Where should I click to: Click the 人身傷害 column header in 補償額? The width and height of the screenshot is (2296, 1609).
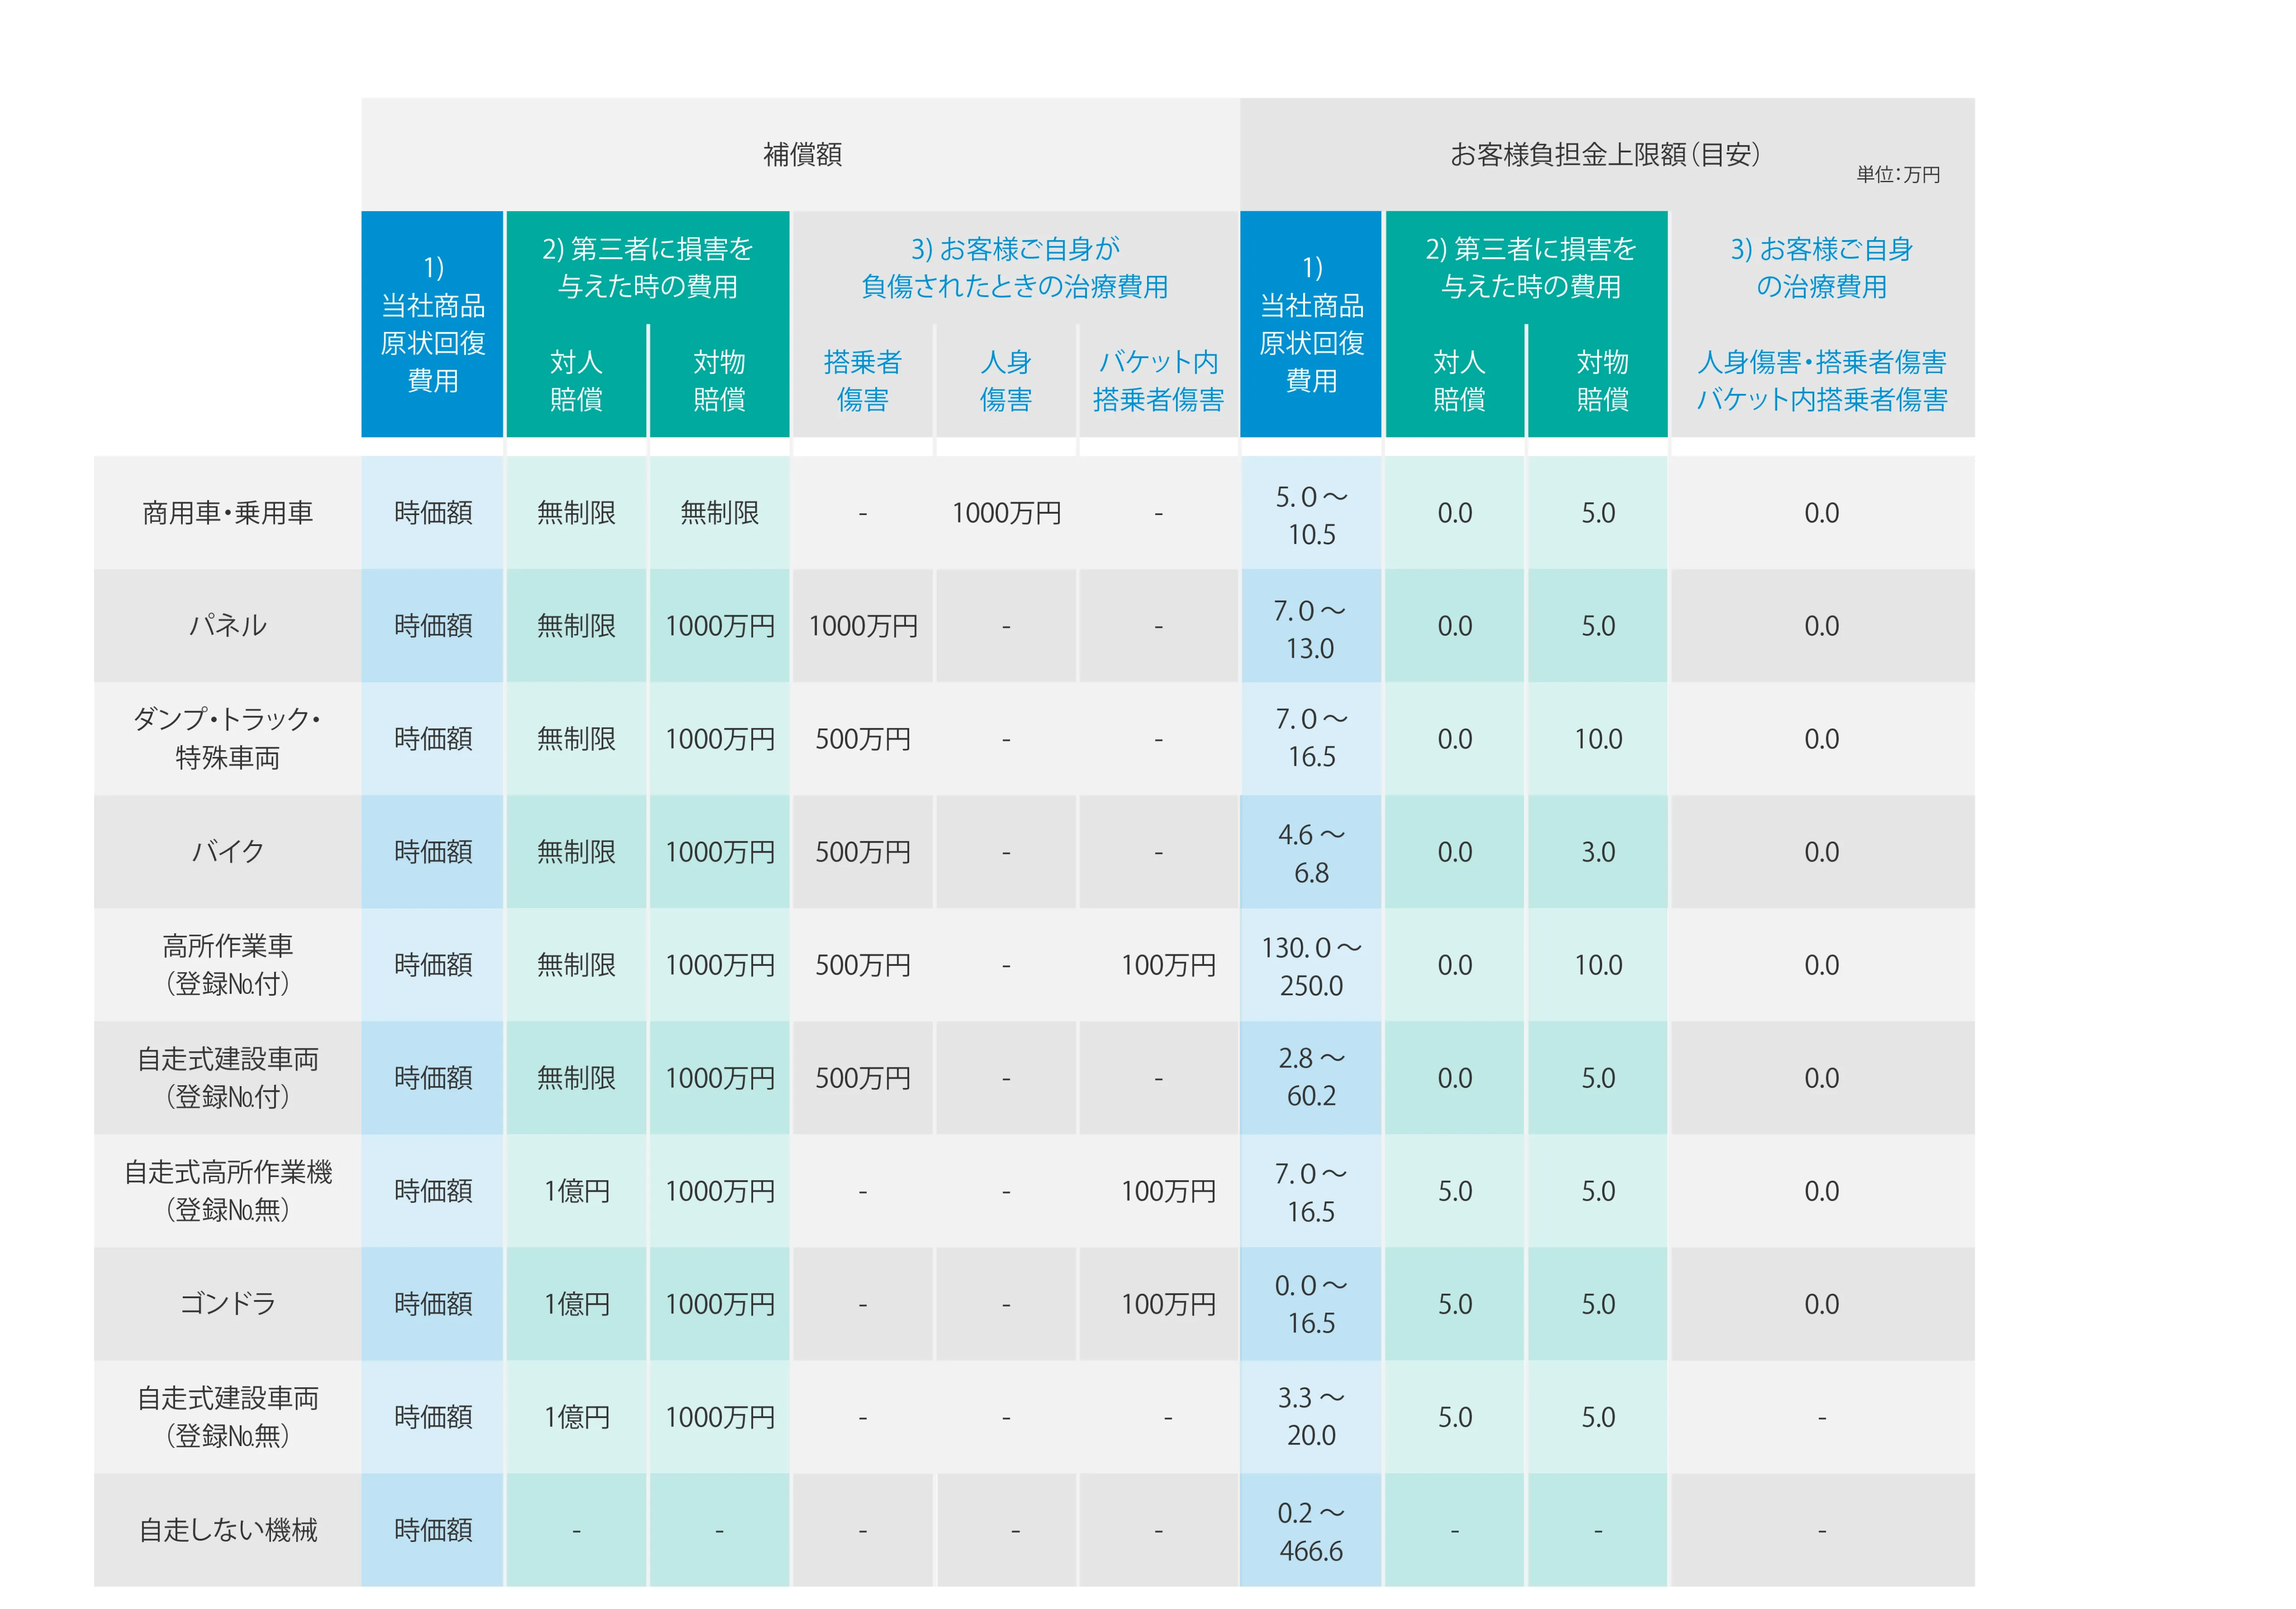[x=1005, y=380]
